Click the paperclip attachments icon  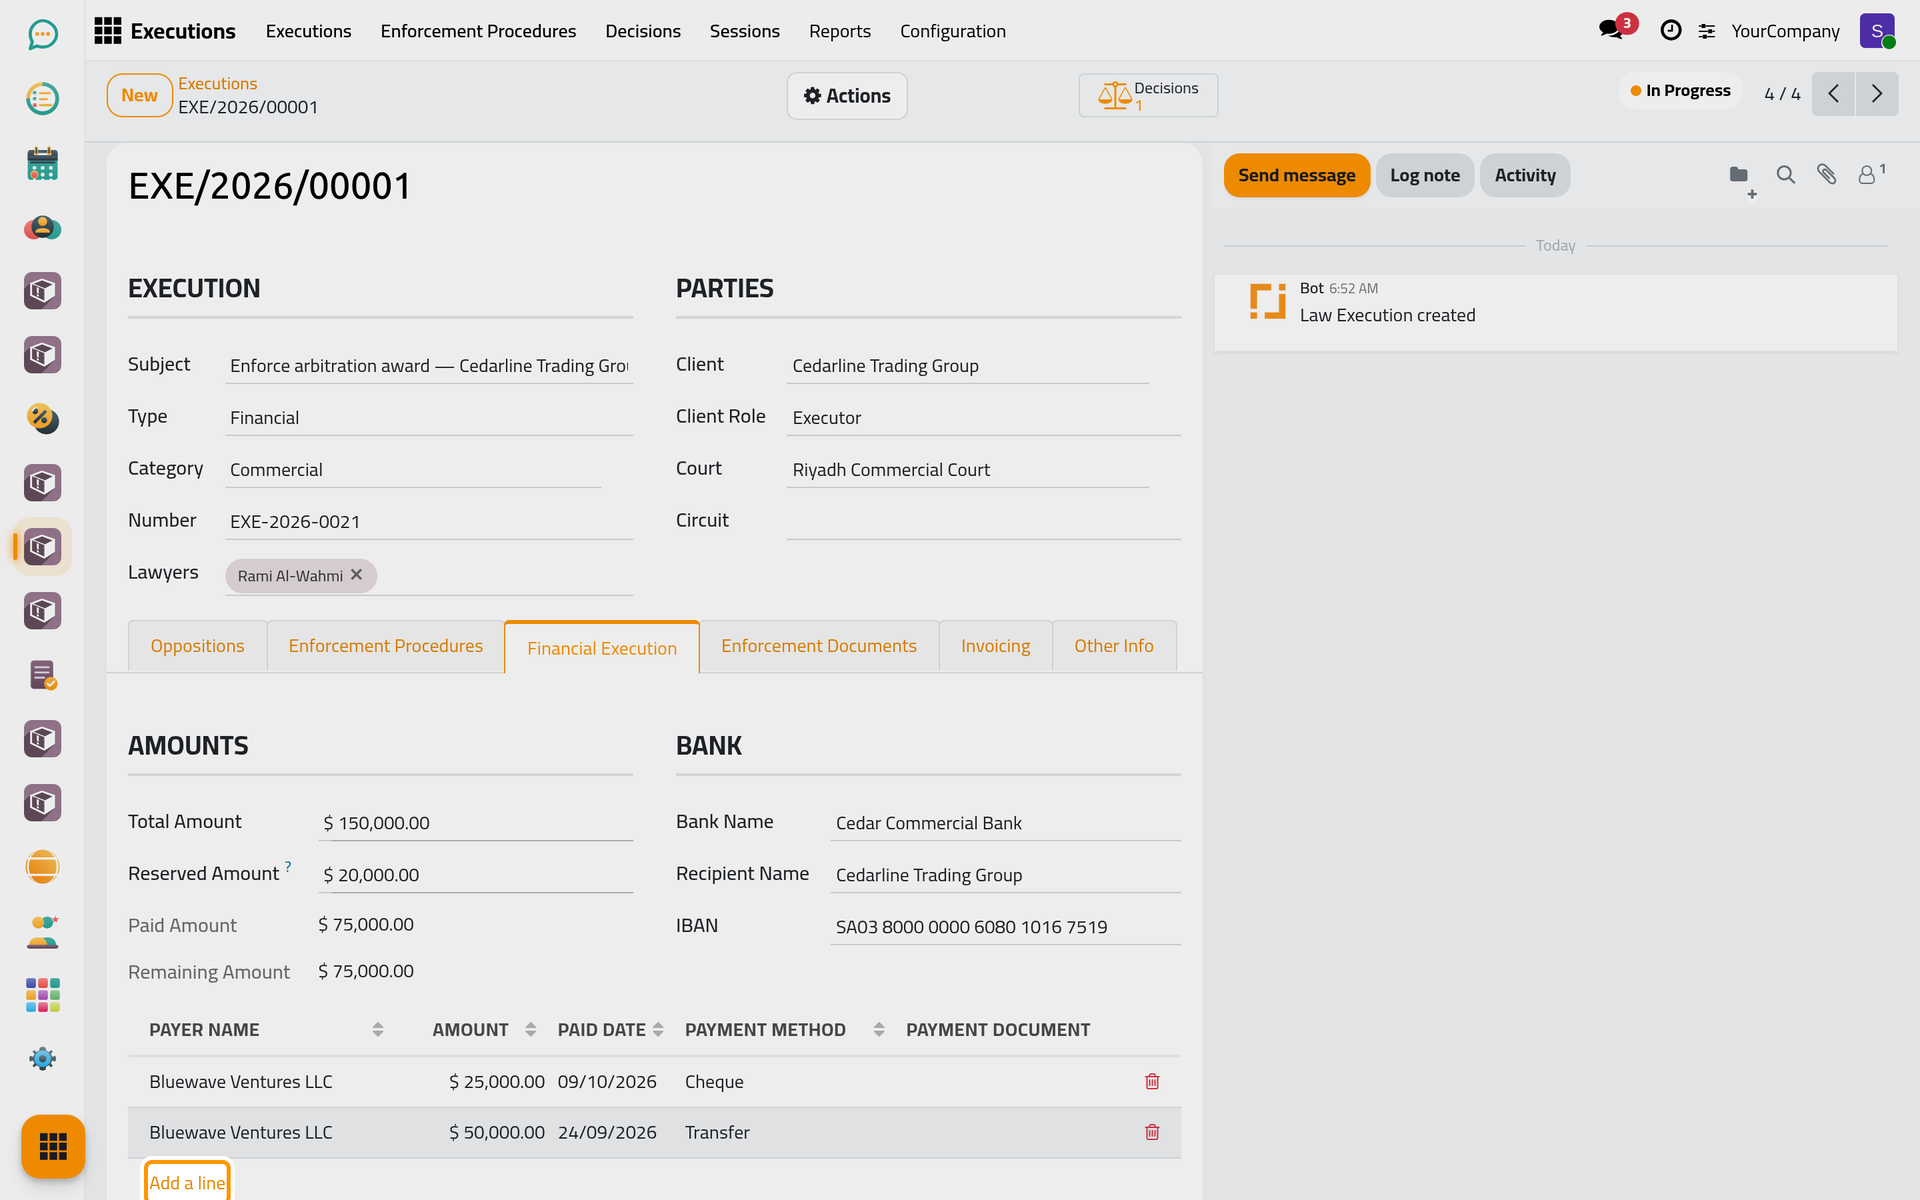click(1827, 175)
